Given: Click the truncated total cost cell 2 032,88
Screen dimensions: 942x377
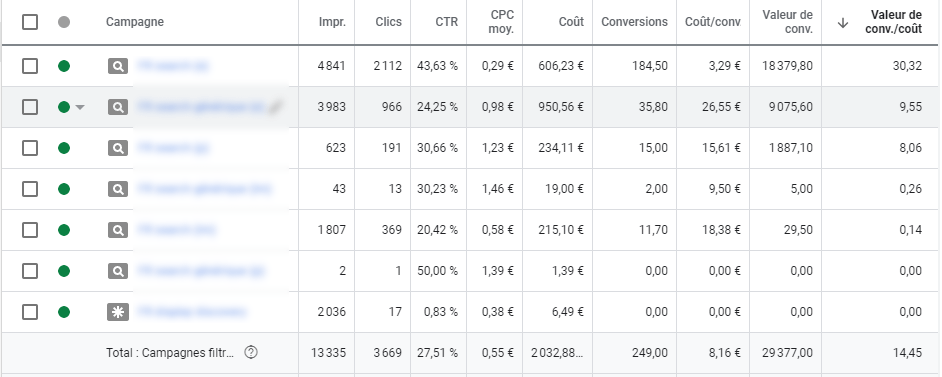Looking at the screenshot, I should (557, 353).
